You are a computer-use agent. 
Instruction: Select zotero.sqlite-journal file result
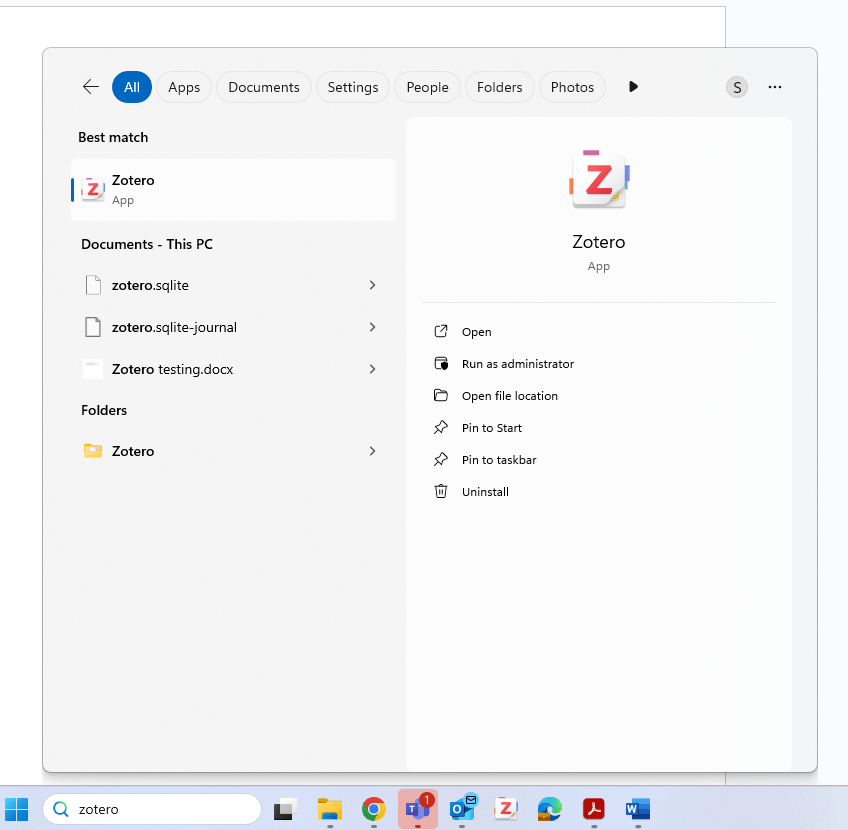tap(234, 327)
